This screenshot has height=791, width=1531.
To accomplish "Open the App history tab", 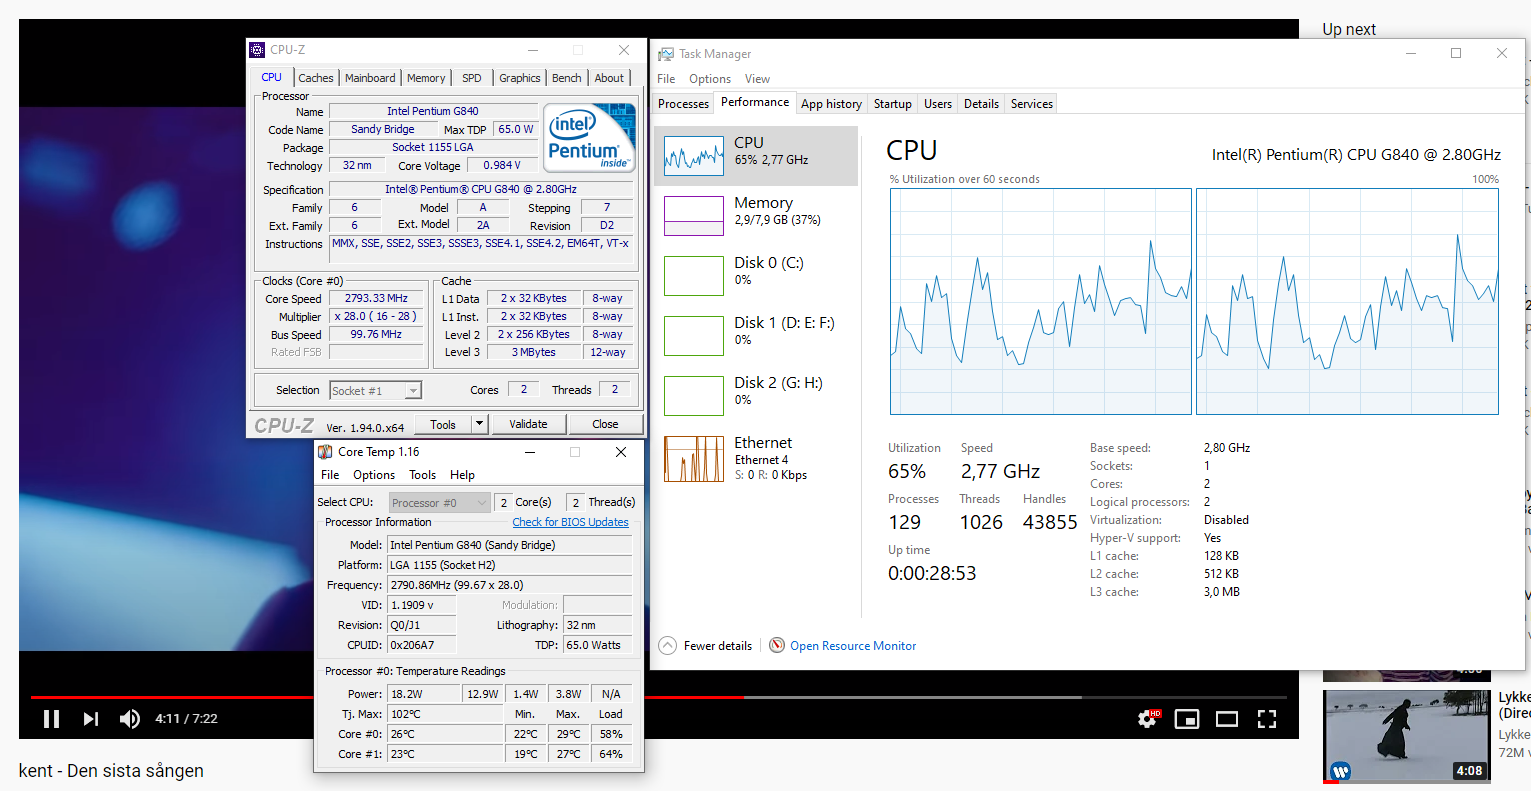I will 831,104.
